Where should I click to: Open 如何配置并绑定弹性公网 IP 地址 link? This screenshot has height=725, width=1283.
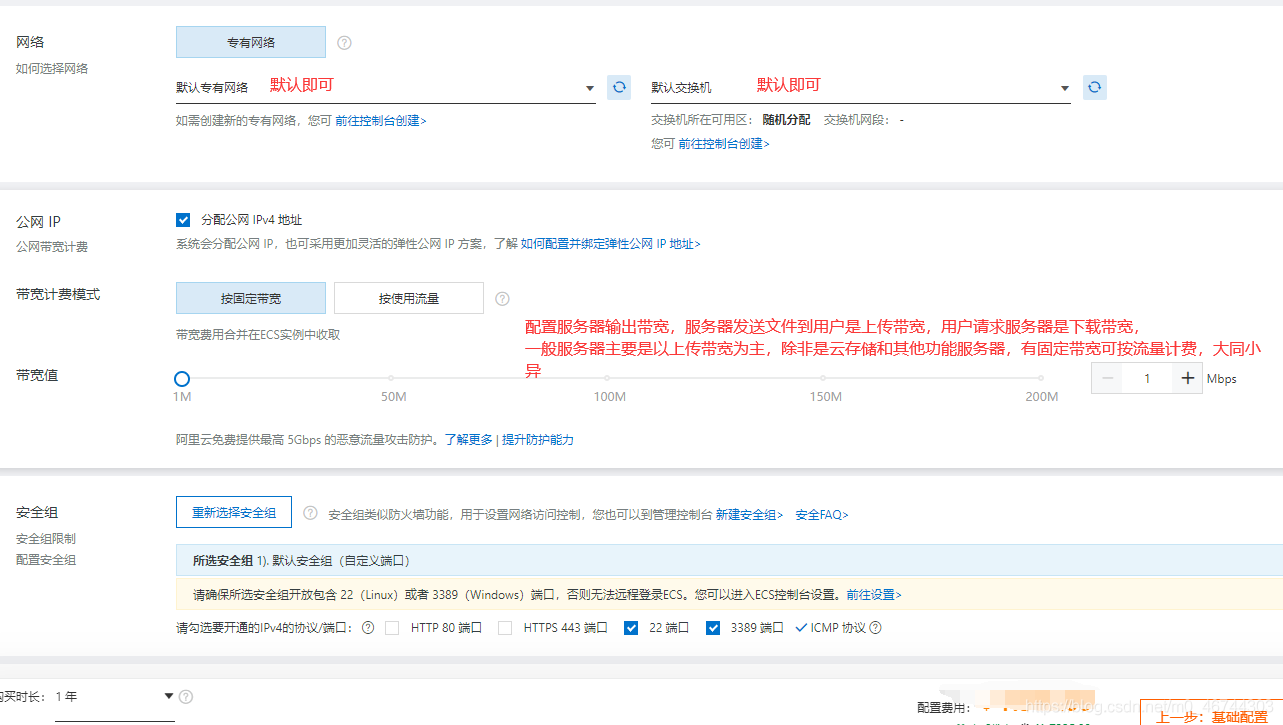tap(610, 243)
